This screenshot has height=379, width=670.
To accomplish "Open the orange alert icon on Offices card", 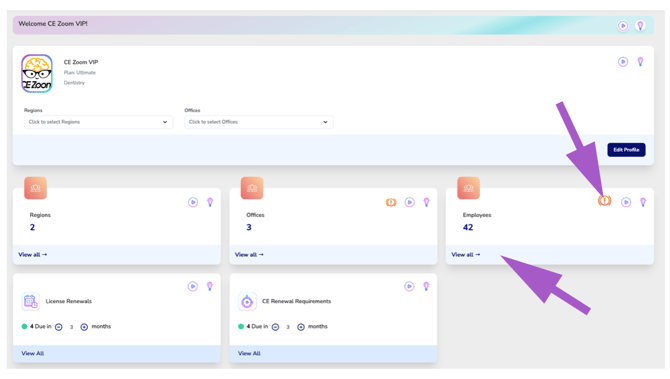I will (391, 202).
